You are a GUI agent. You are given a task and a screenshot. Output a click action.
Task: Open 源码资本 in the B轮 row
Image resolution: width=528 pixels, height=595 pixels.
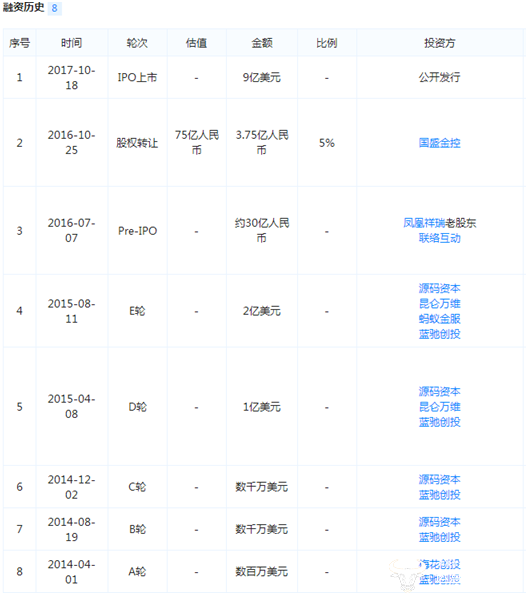tap(439, 522)
